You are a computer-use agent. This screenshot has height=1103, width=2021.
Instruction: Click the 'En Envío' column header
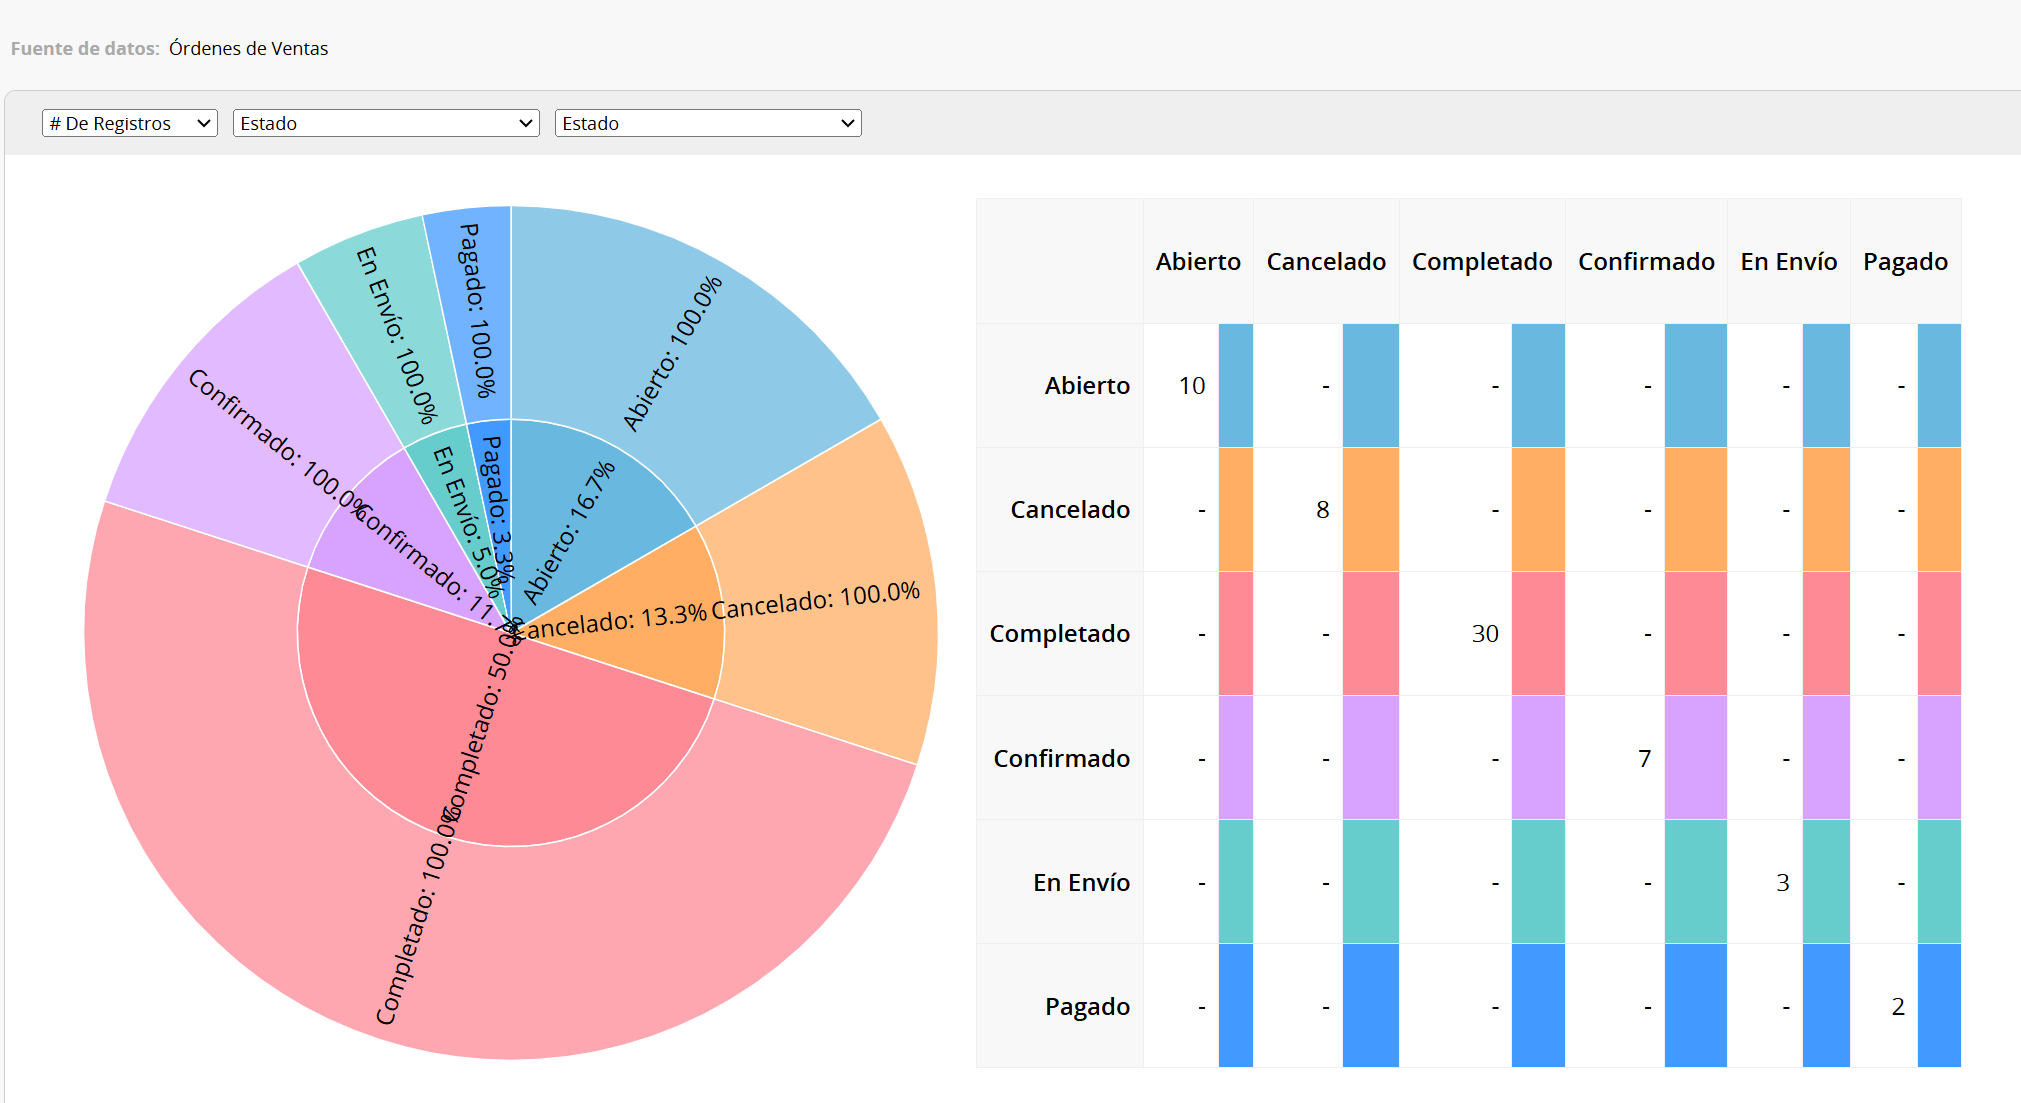click(1789, 262)
